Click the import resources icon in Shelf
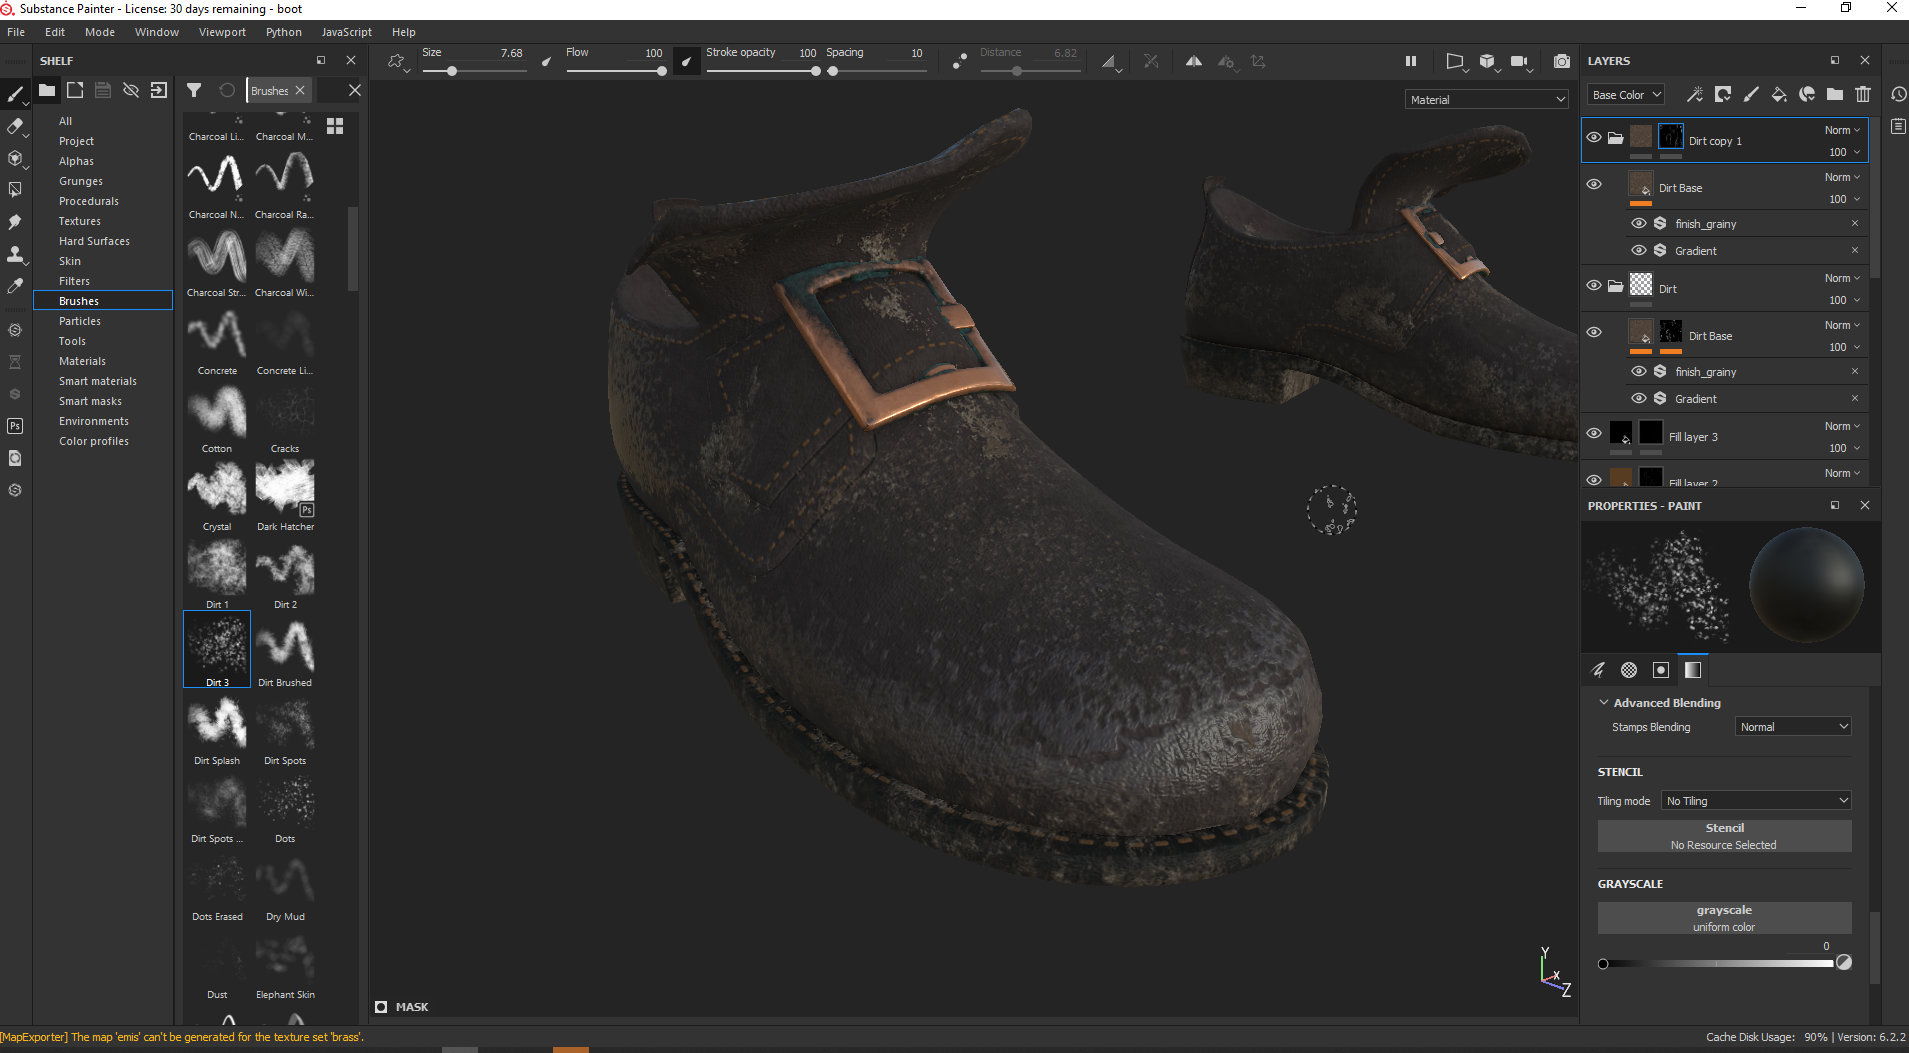 pos(159,91)
